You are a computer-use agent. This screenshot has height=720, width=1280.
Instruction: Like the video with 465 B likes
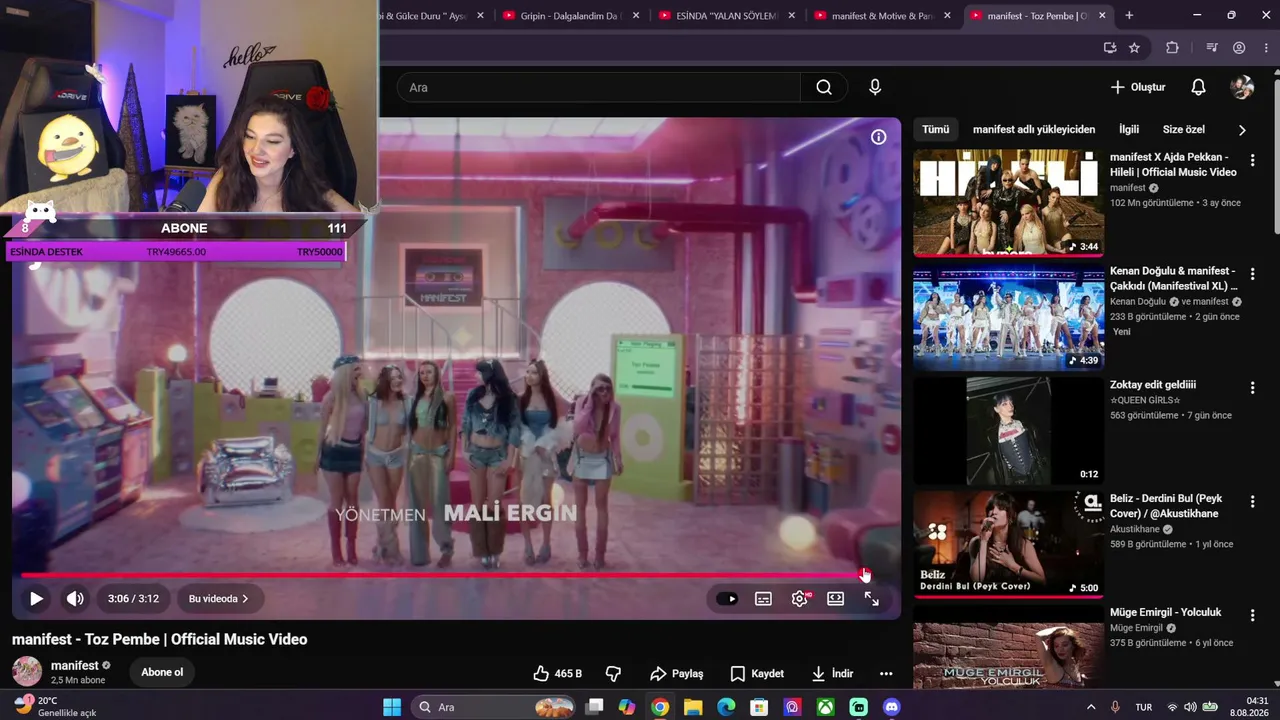click(x=557, y=673)
